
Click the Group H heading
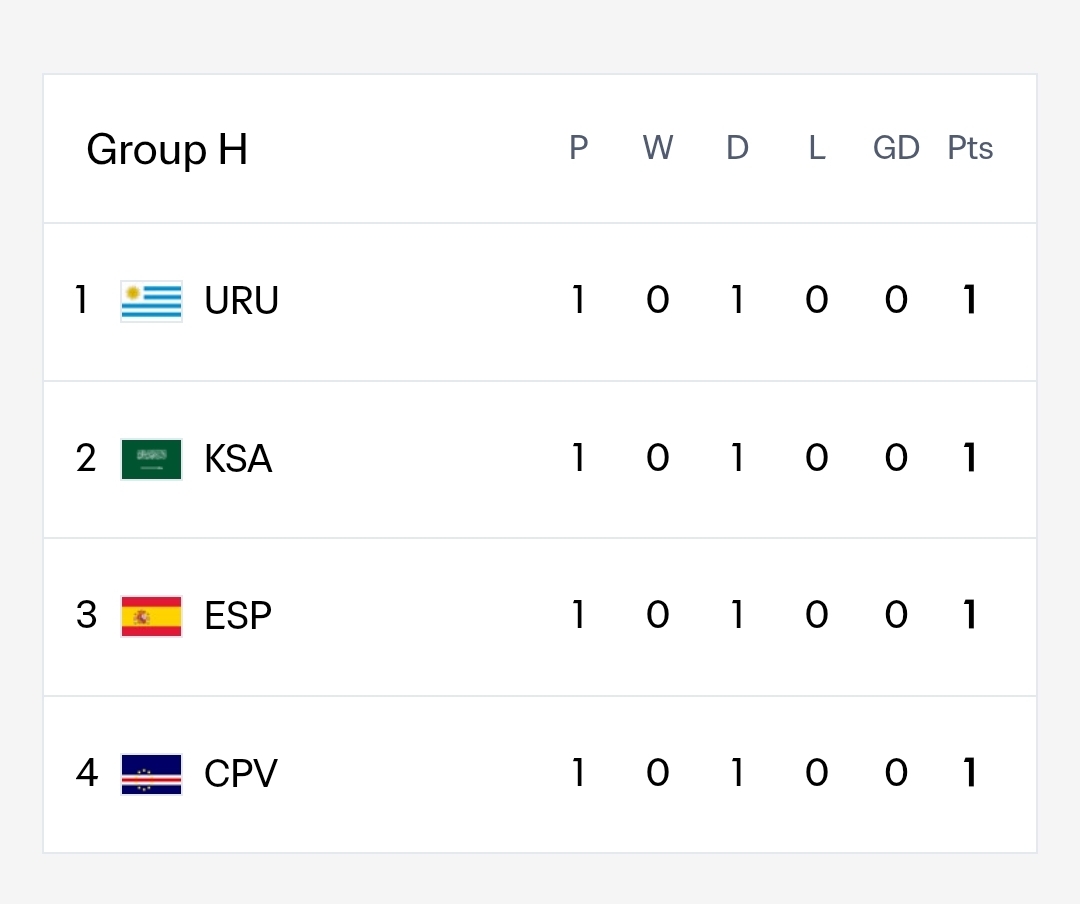tap(167, 150)
